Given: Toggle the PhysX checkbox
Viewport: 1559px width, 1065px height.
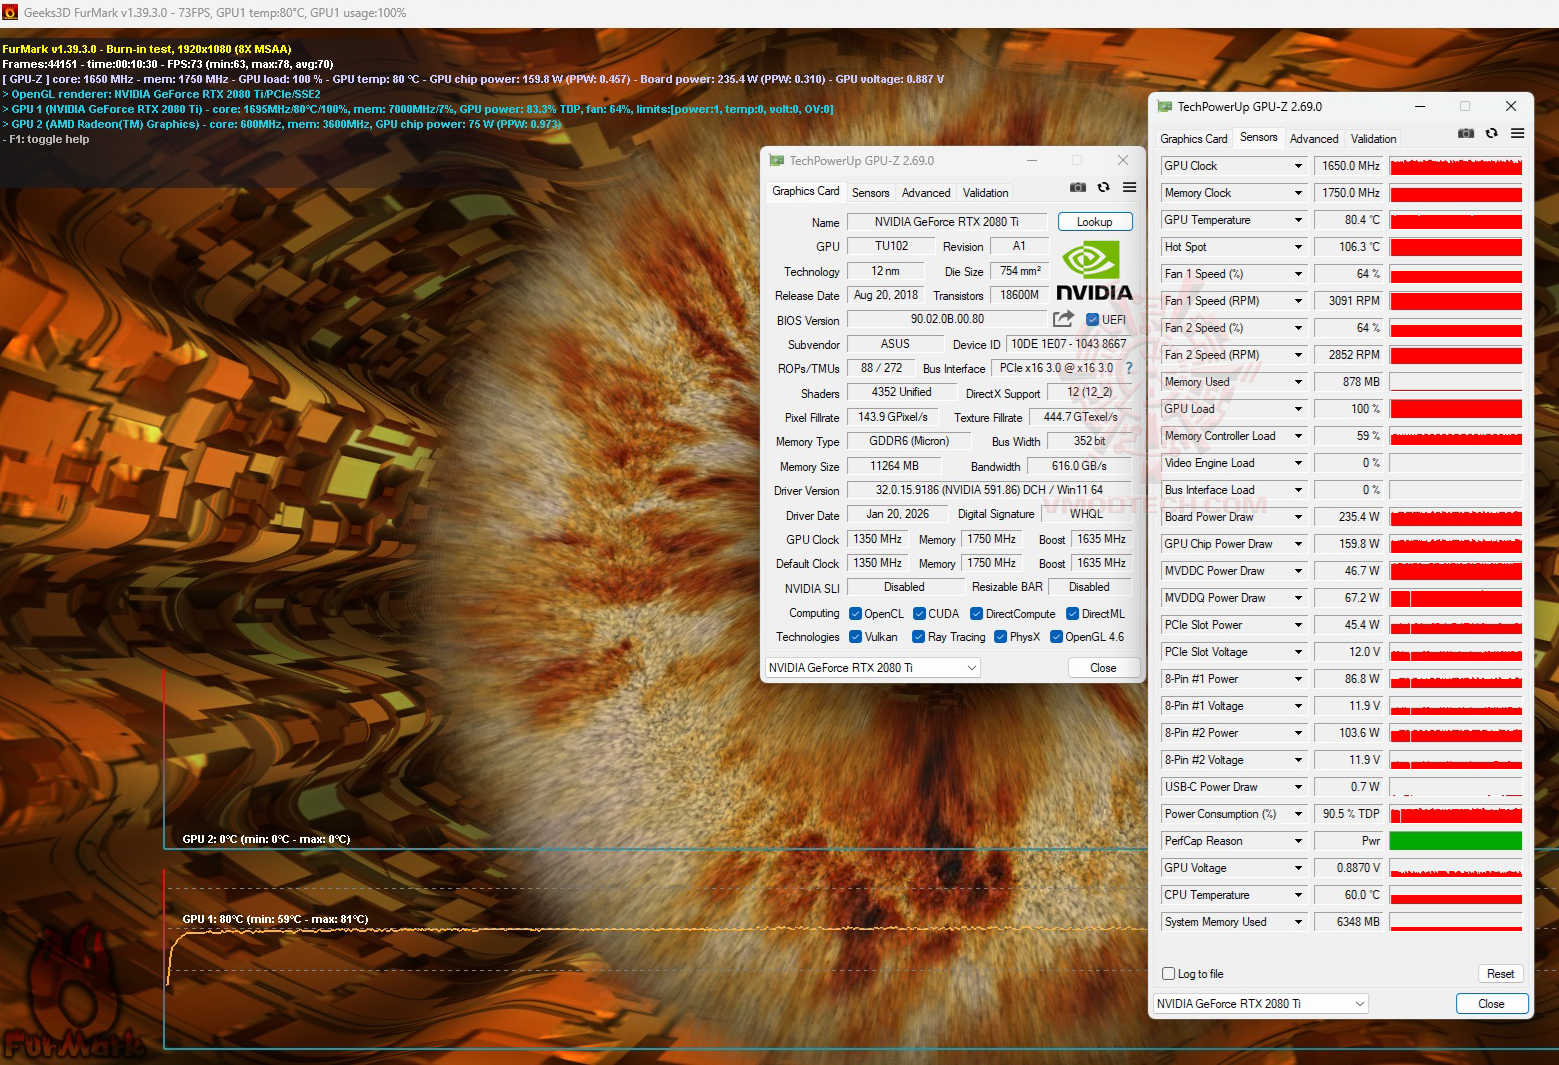Looking at the screenshot, I should point(1000,637).
